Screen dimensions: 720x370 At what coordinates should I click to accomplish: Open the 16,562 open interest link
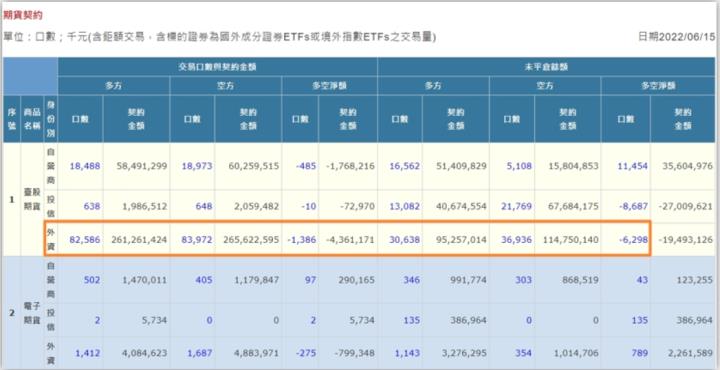pyautogui.click(x=405, y=166)
